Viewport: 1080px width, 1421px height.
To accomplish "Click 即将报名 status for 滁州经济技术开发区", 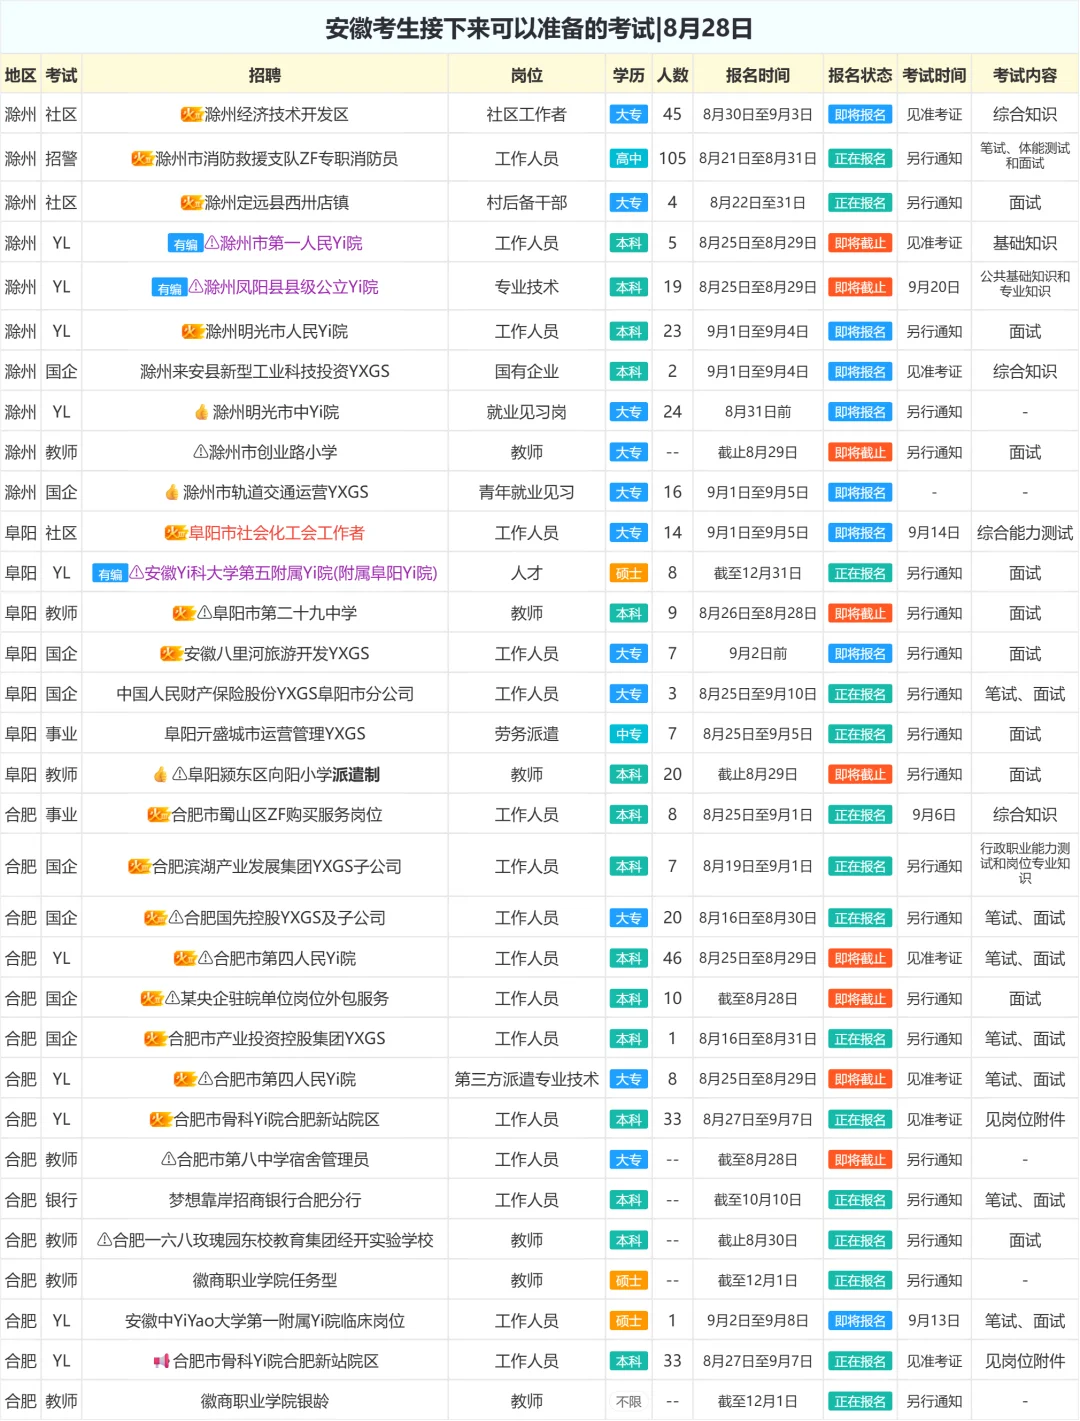I will 860,115.
